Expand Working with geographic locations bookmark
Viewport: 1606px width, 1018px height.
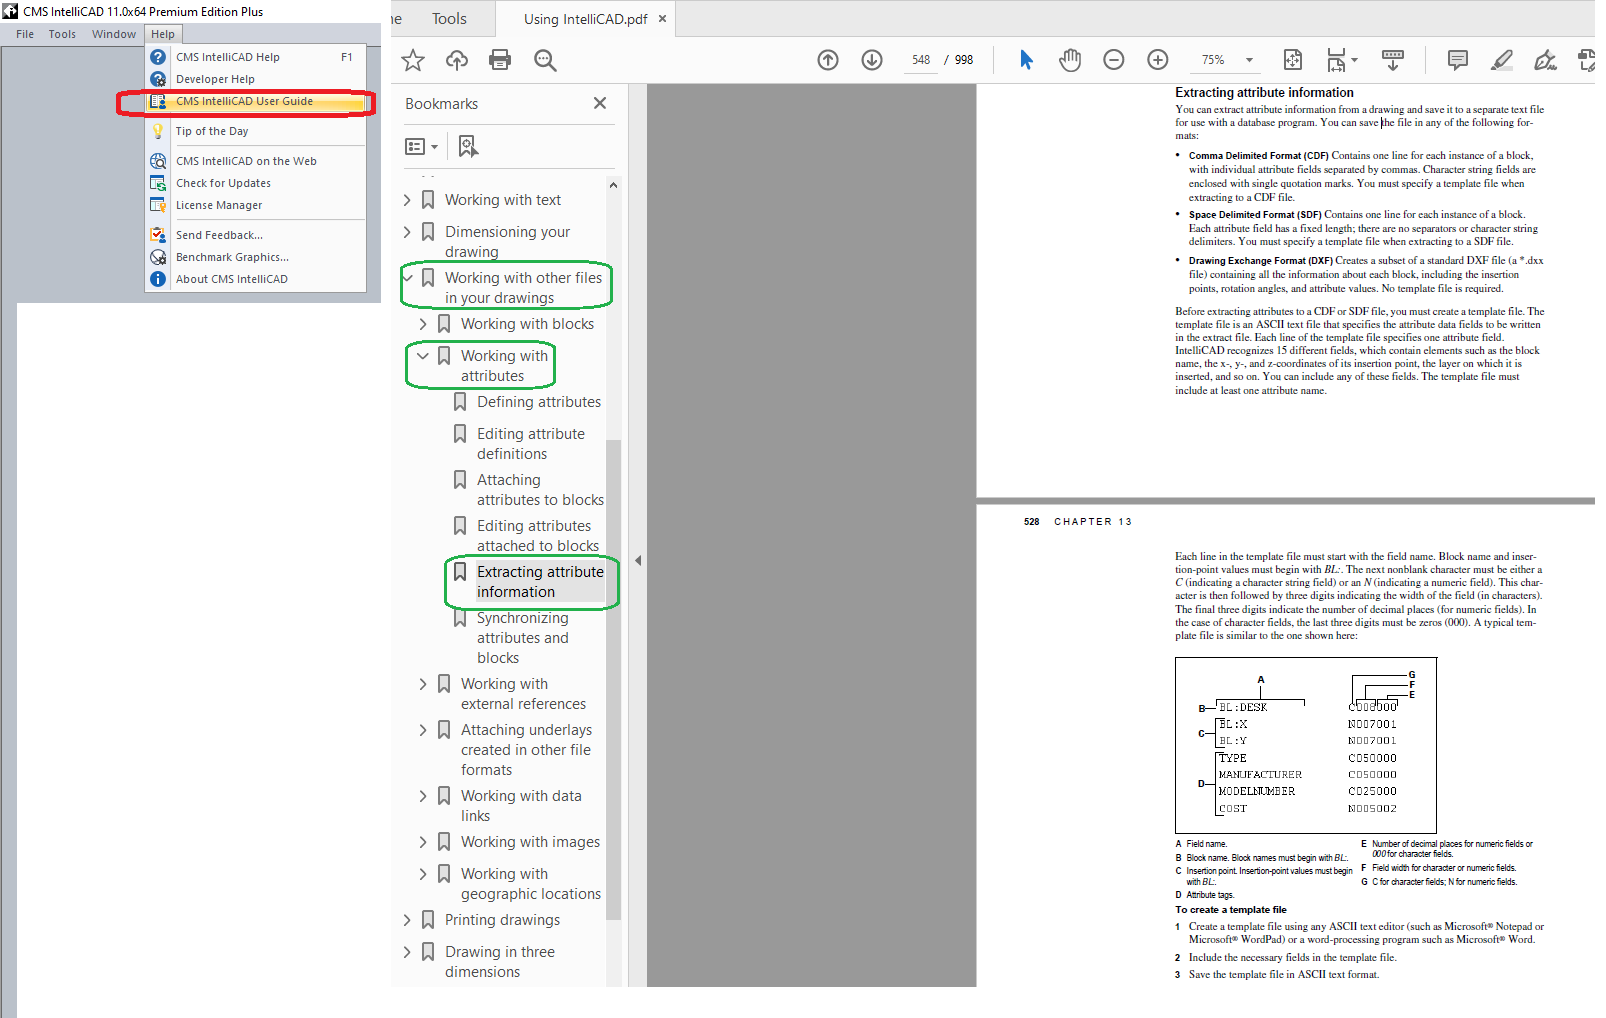423,874
